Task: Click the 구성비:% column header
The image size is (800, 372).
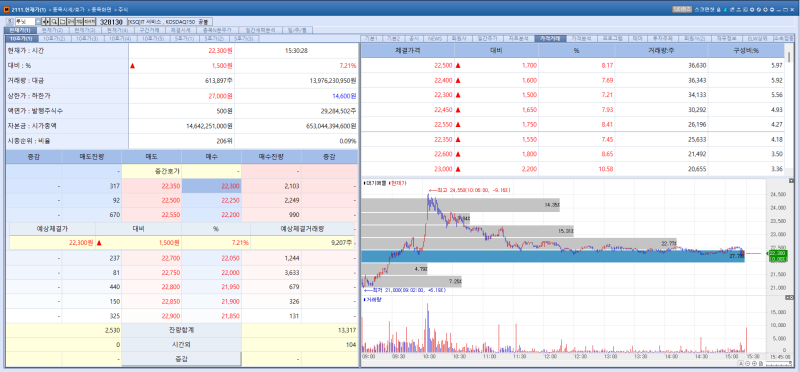Action: pyautogui.click(x=746, y=51)
